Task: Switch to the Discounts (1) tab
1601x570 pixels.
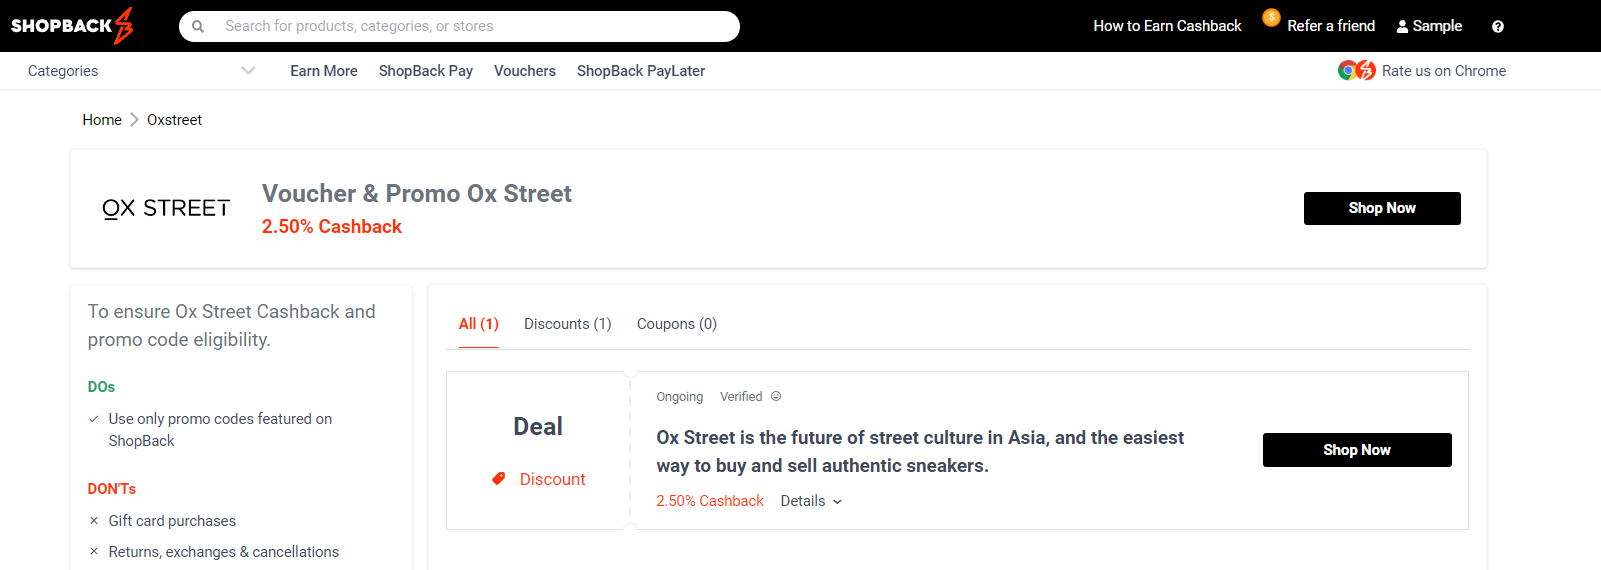Action: point(567,324)
